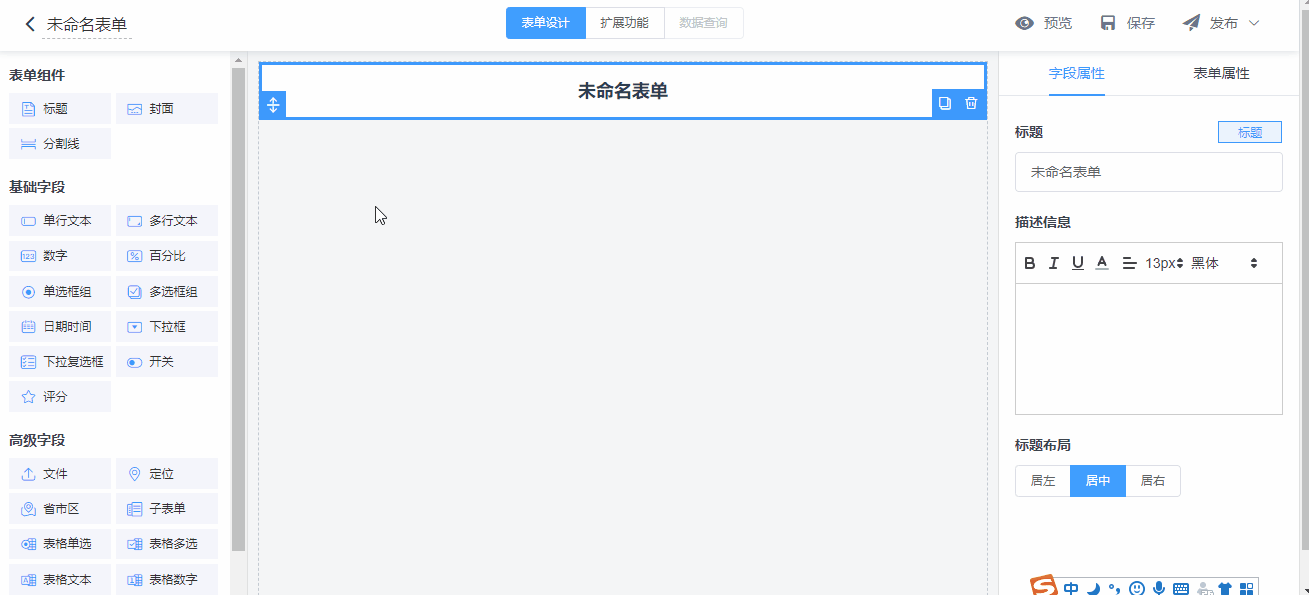The width and height of the screenshot is (1309, 595).
Task: Toggle bold in description editor
Action: [1030, 263]
